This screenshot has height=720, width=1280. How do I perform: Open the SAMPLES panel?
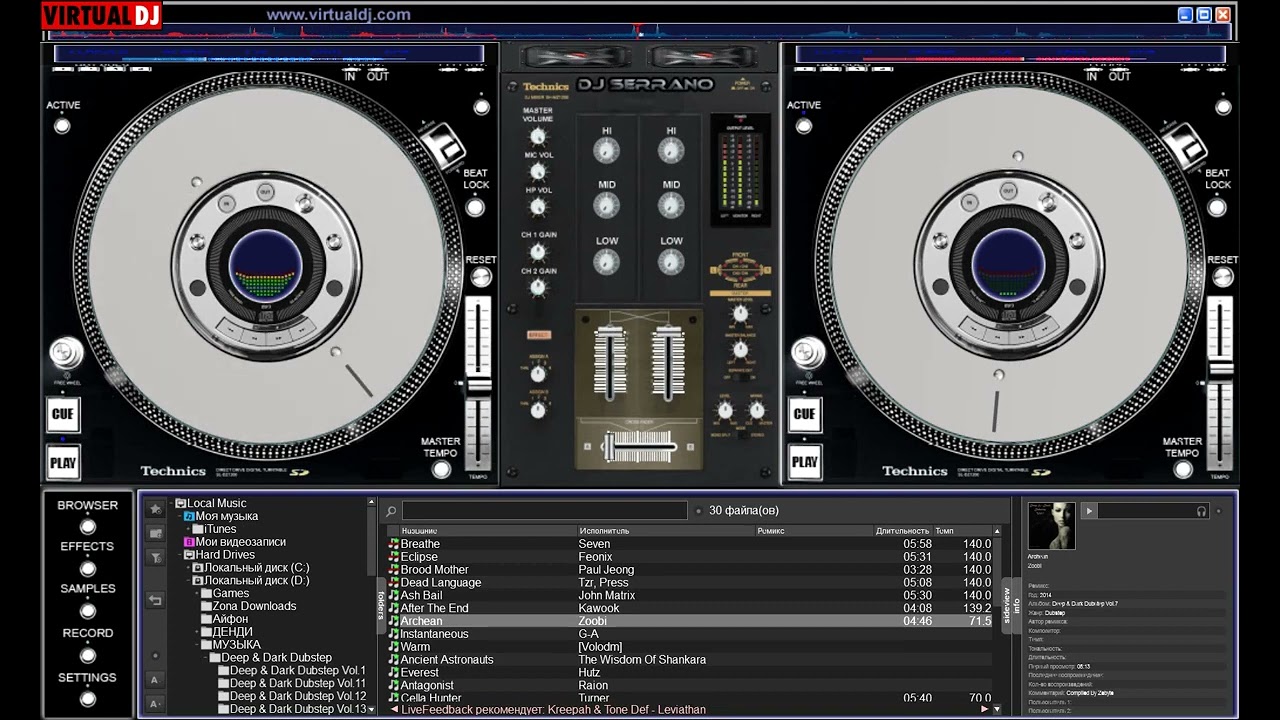pos(88,610)
